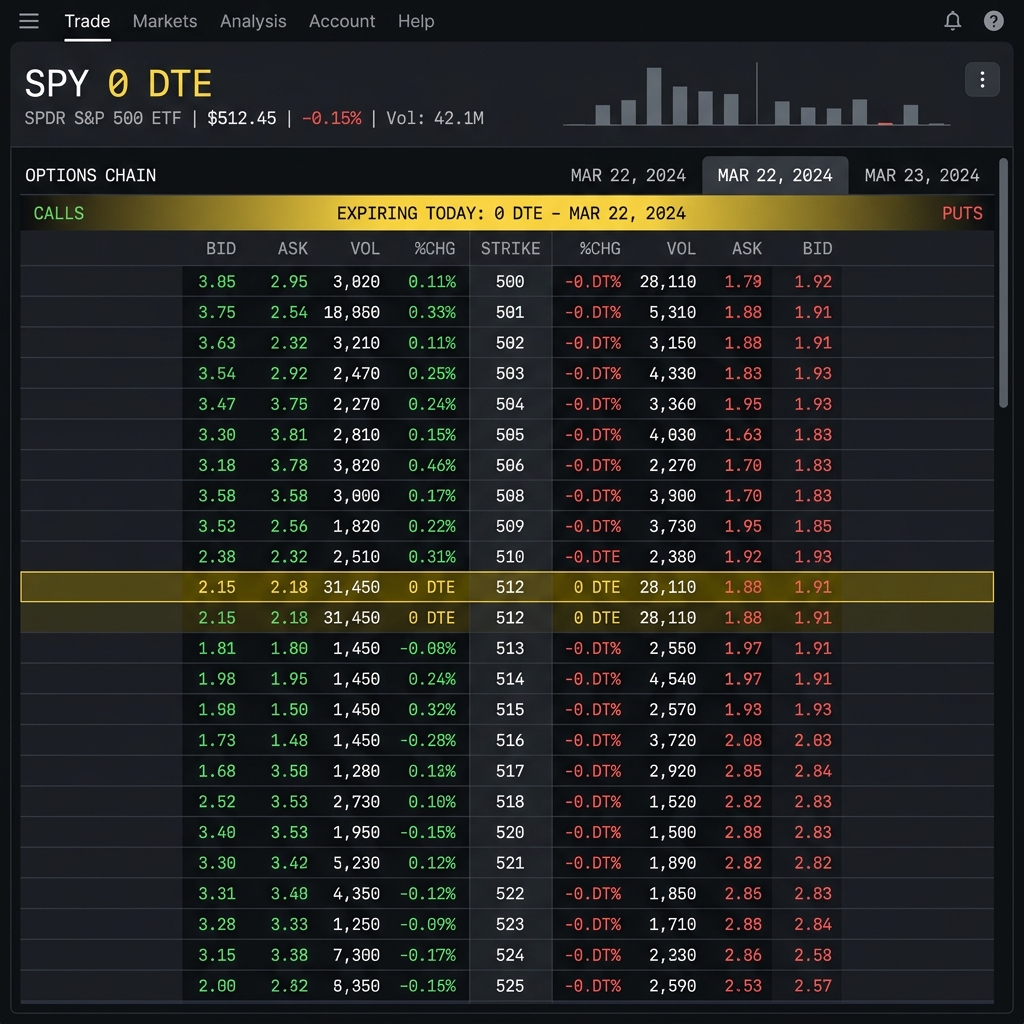Click the -0.15% change value in header
The image size is (1024, 1024).
click(331, 118)
